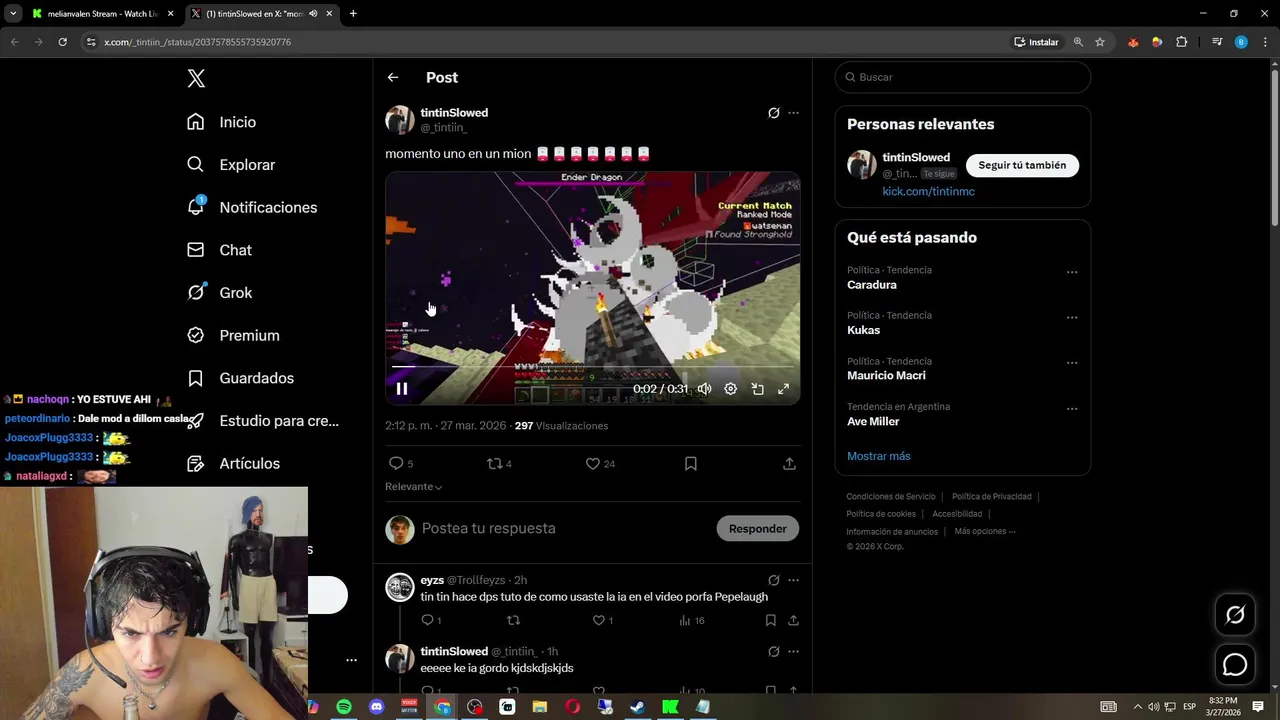This screenshot has height=720, width=1280.
Task: Open tintinSlowed's profile avatar on the post
Action: 400,120
